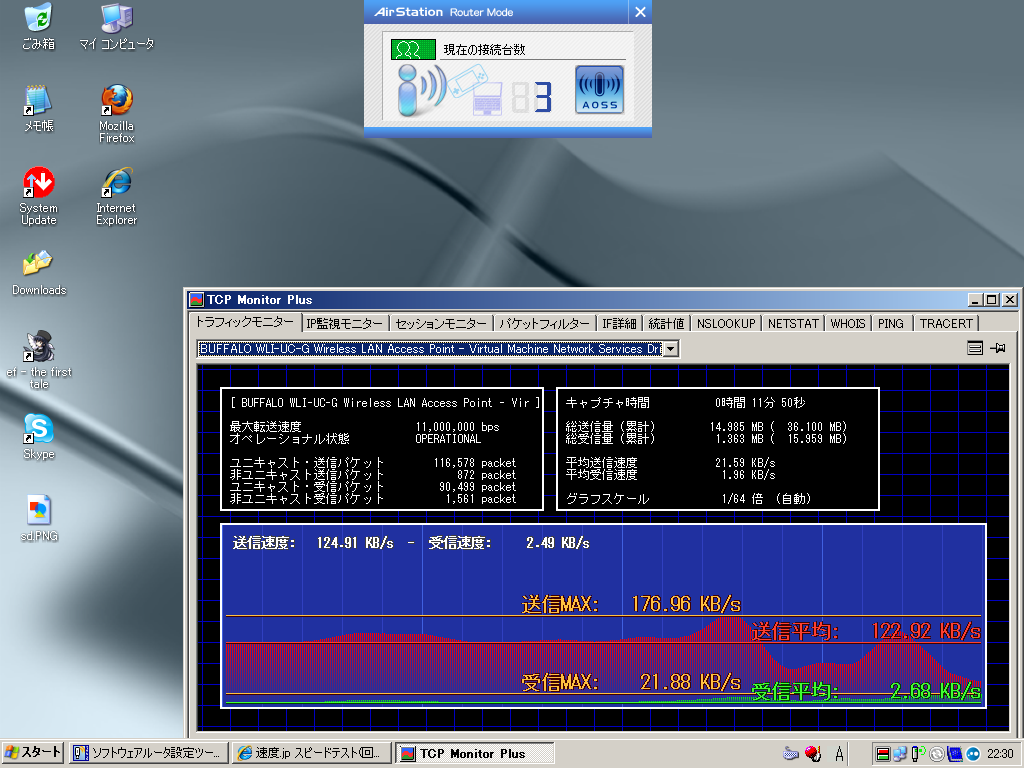Close the AirStation Router Mode window
The height and width of the screenshot is (768, 1024).
click(640, 12)
